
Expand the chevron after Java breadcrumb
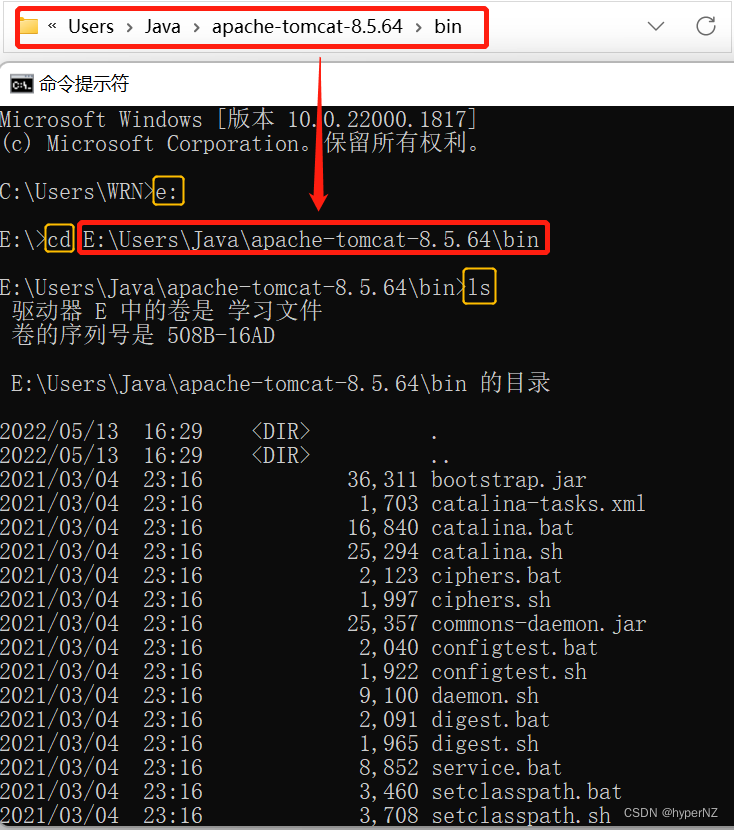pos(197,27)
